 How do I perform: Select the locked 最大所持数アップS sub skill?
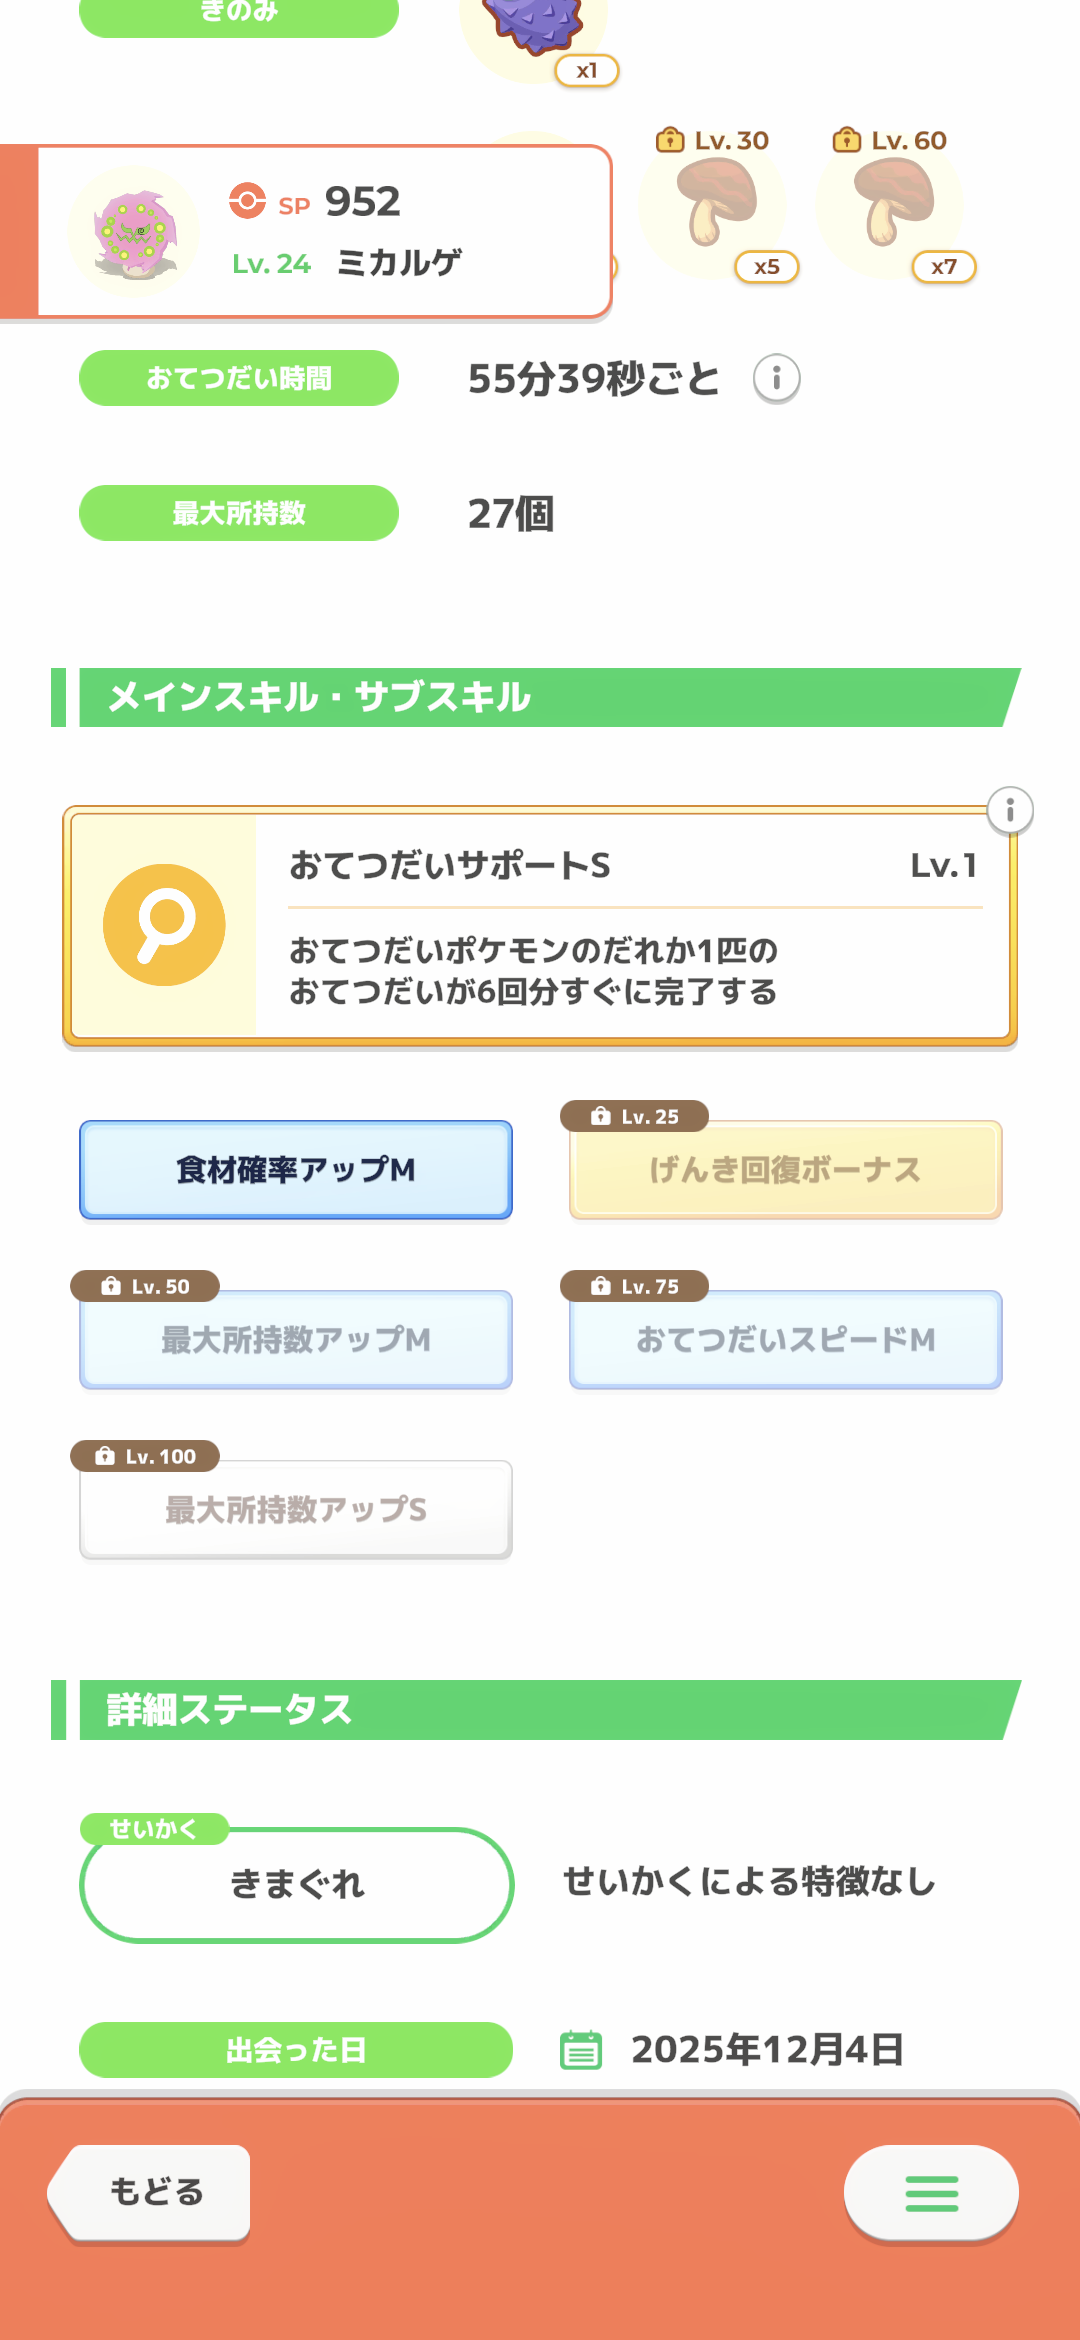click(x=296, y=1510)
